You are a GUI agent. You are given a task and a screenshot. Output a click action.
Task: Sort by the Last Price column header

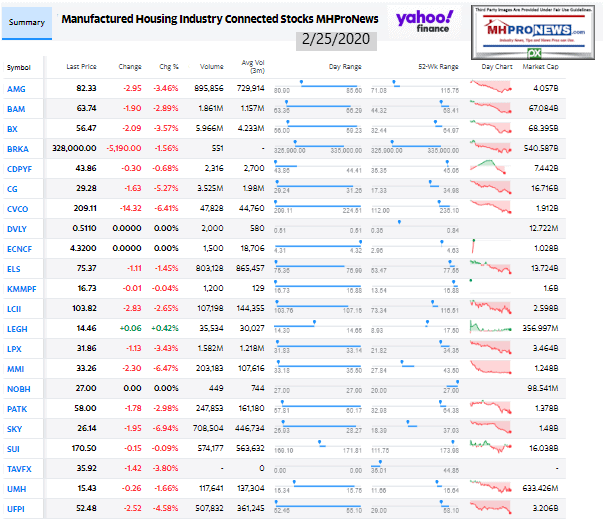click(x=81, y=67)
